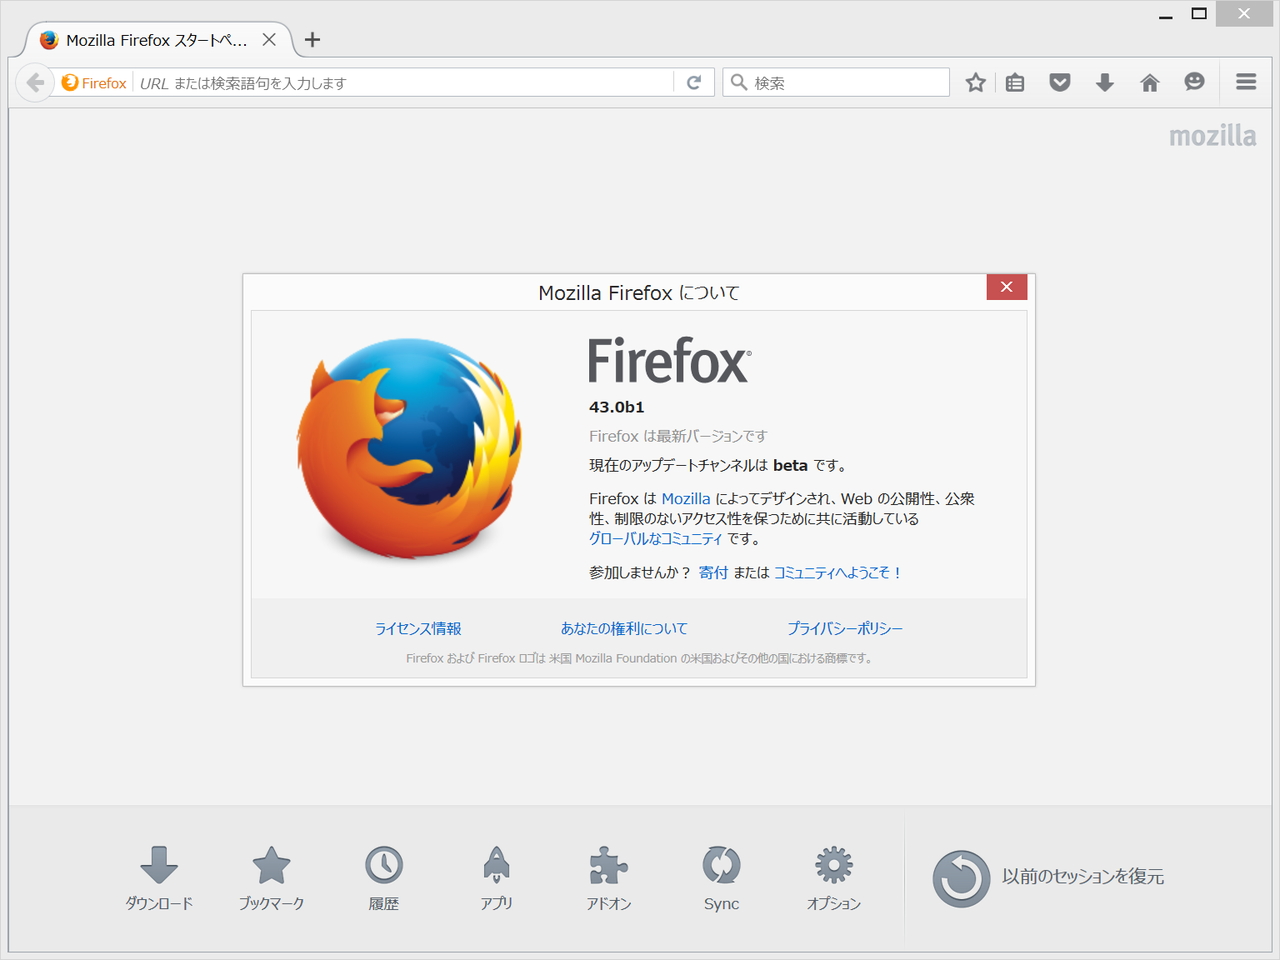Open ライセンス情報 in the About dialog
The height and width of the screenshot is (960, 1280).
[417, 628]
